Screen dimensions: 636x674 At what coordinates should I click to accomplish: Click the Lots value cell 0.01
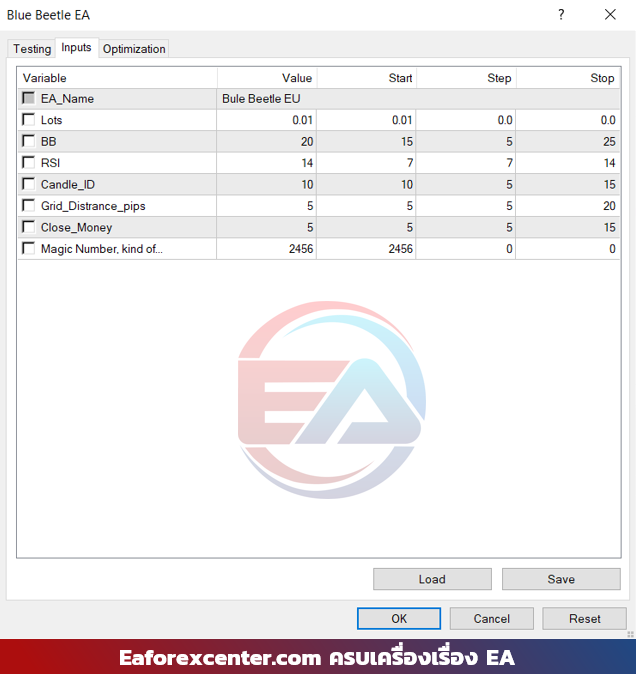[x=266, y=120]
